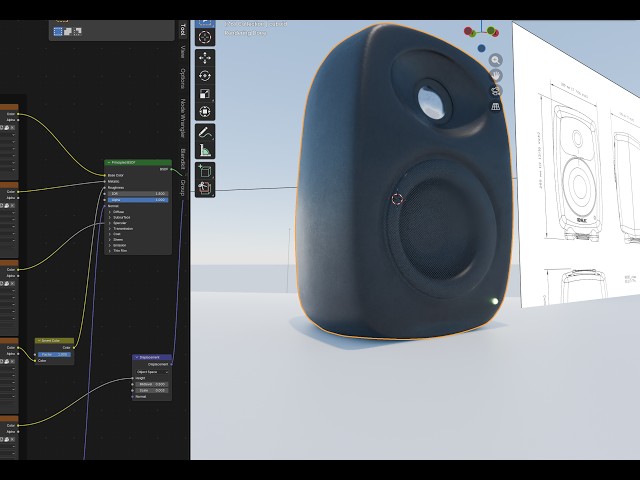Activate the Select Box tool in viewport toolbar
Viewport: 640px width, 480px height.
point(204,23)
